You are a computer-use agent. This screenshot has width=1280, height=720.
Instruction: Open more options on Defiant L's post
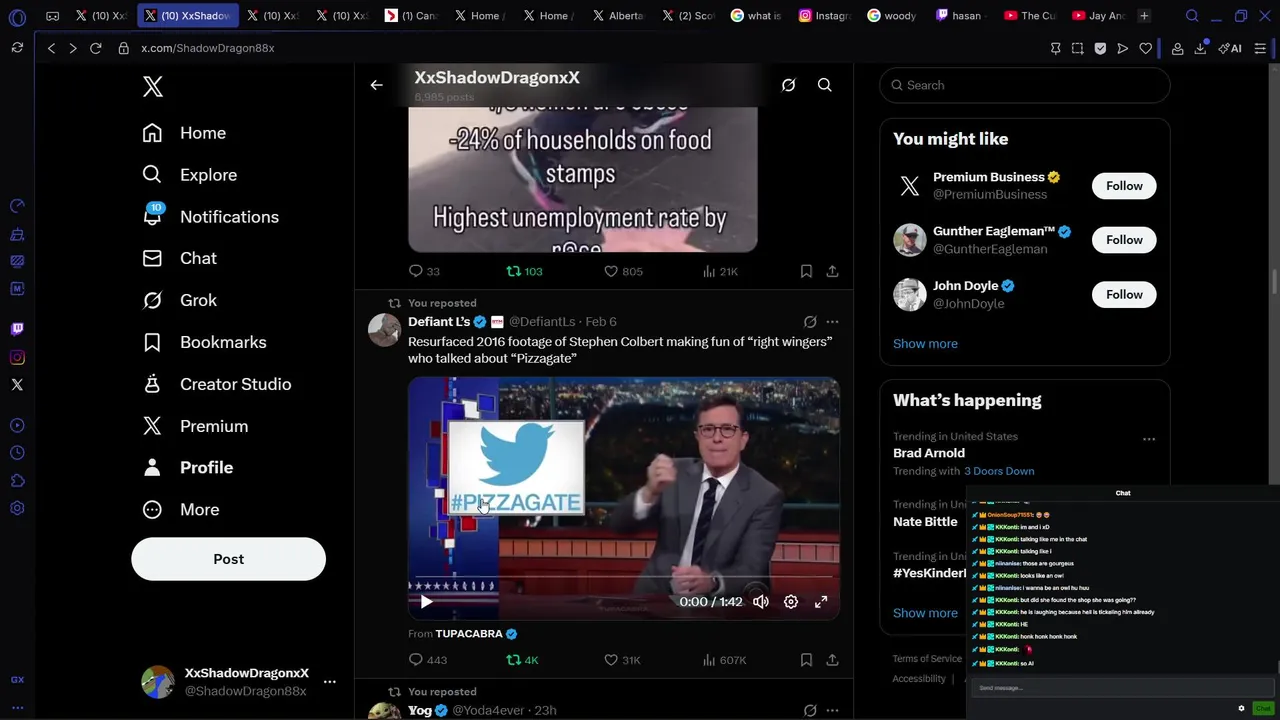832,322
